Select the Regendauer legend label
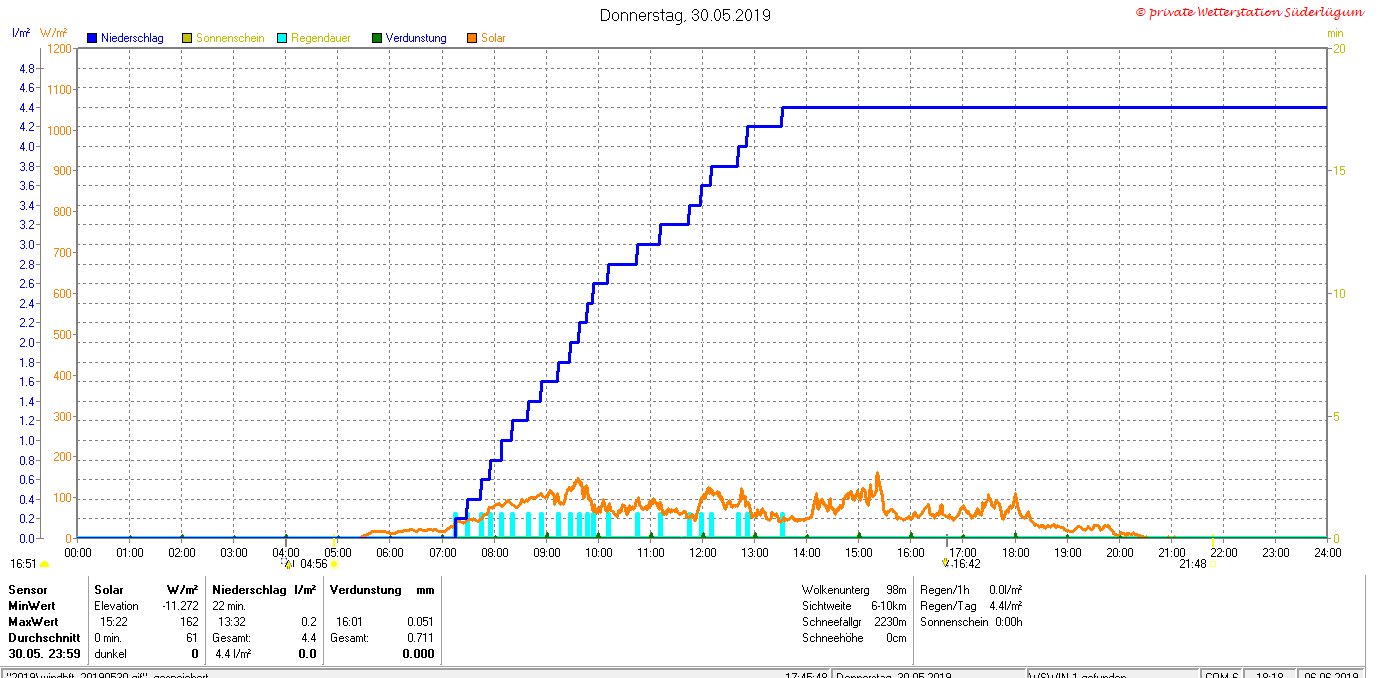This screenshot has height=678, width=1396. click(321, 38)
